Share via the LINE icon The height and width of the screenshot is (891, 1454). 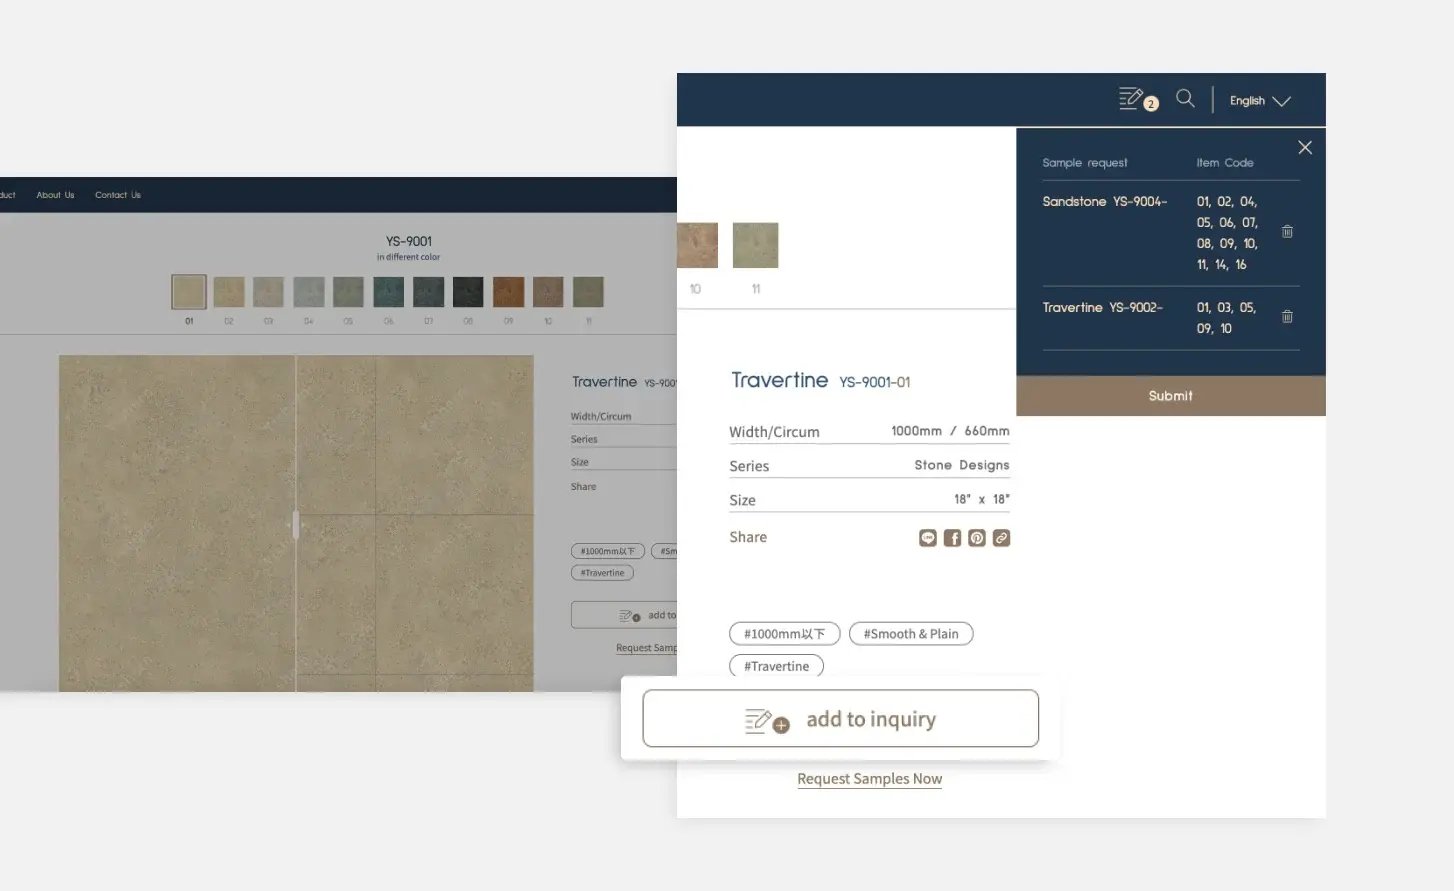[928, 538]
